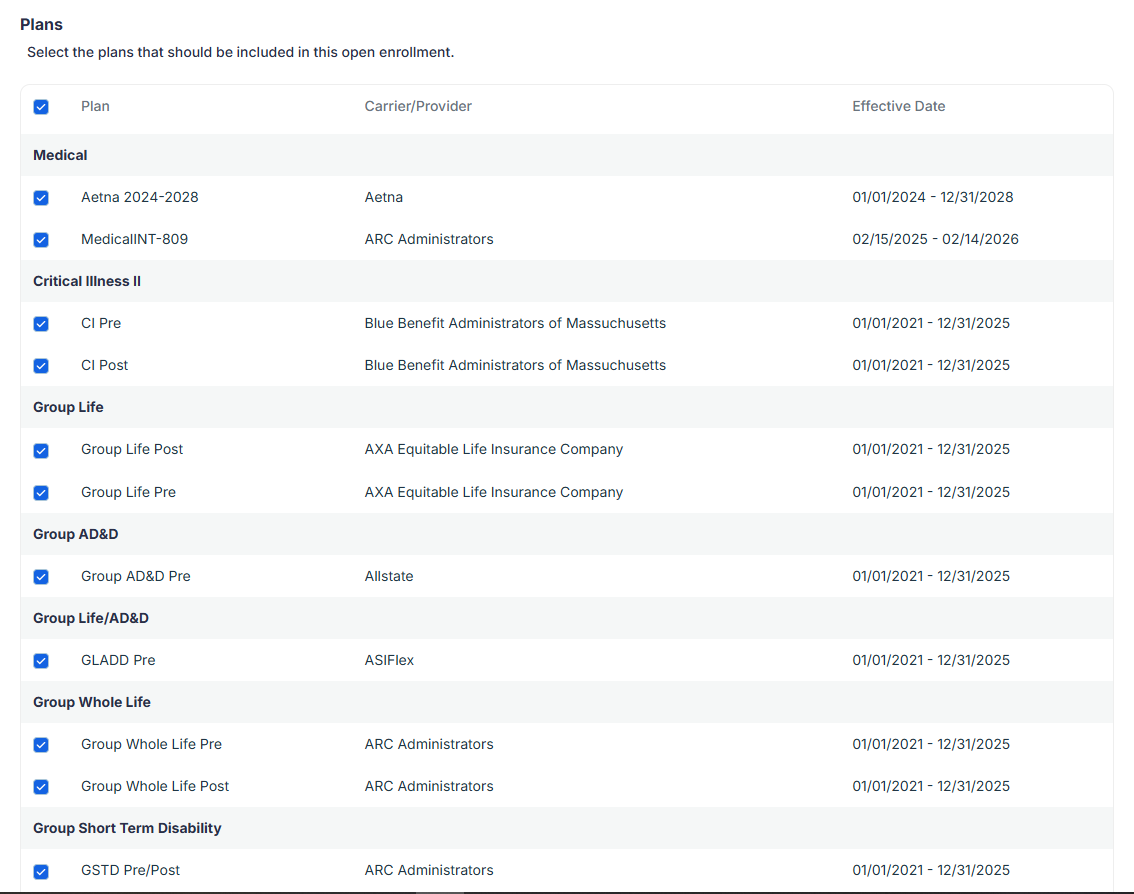Viewport: 1134px width, 894px height.
Task: Click ARC Administrators in the MedicalINT-809 row
Action: (x=429, y=239)
